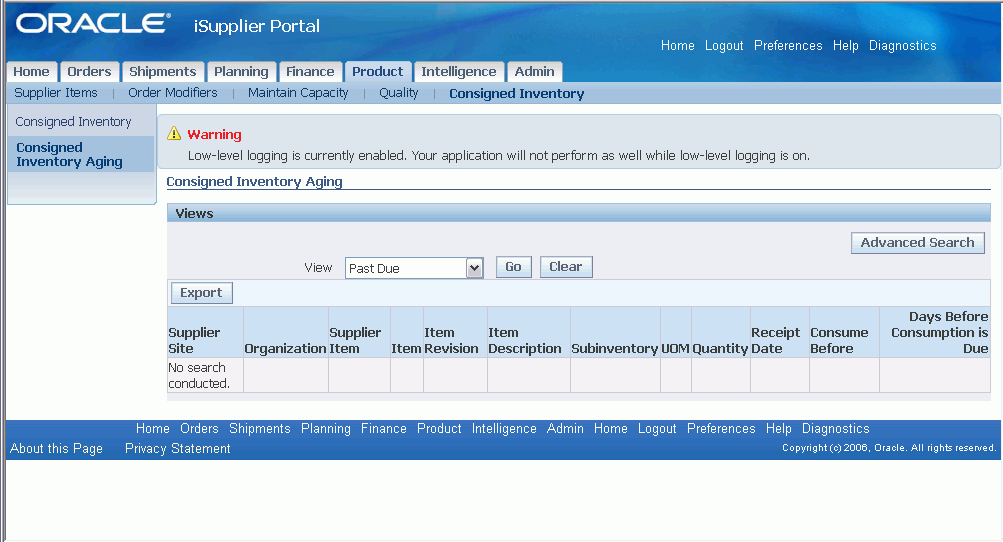Click the footer Logout link

(657, 428)
